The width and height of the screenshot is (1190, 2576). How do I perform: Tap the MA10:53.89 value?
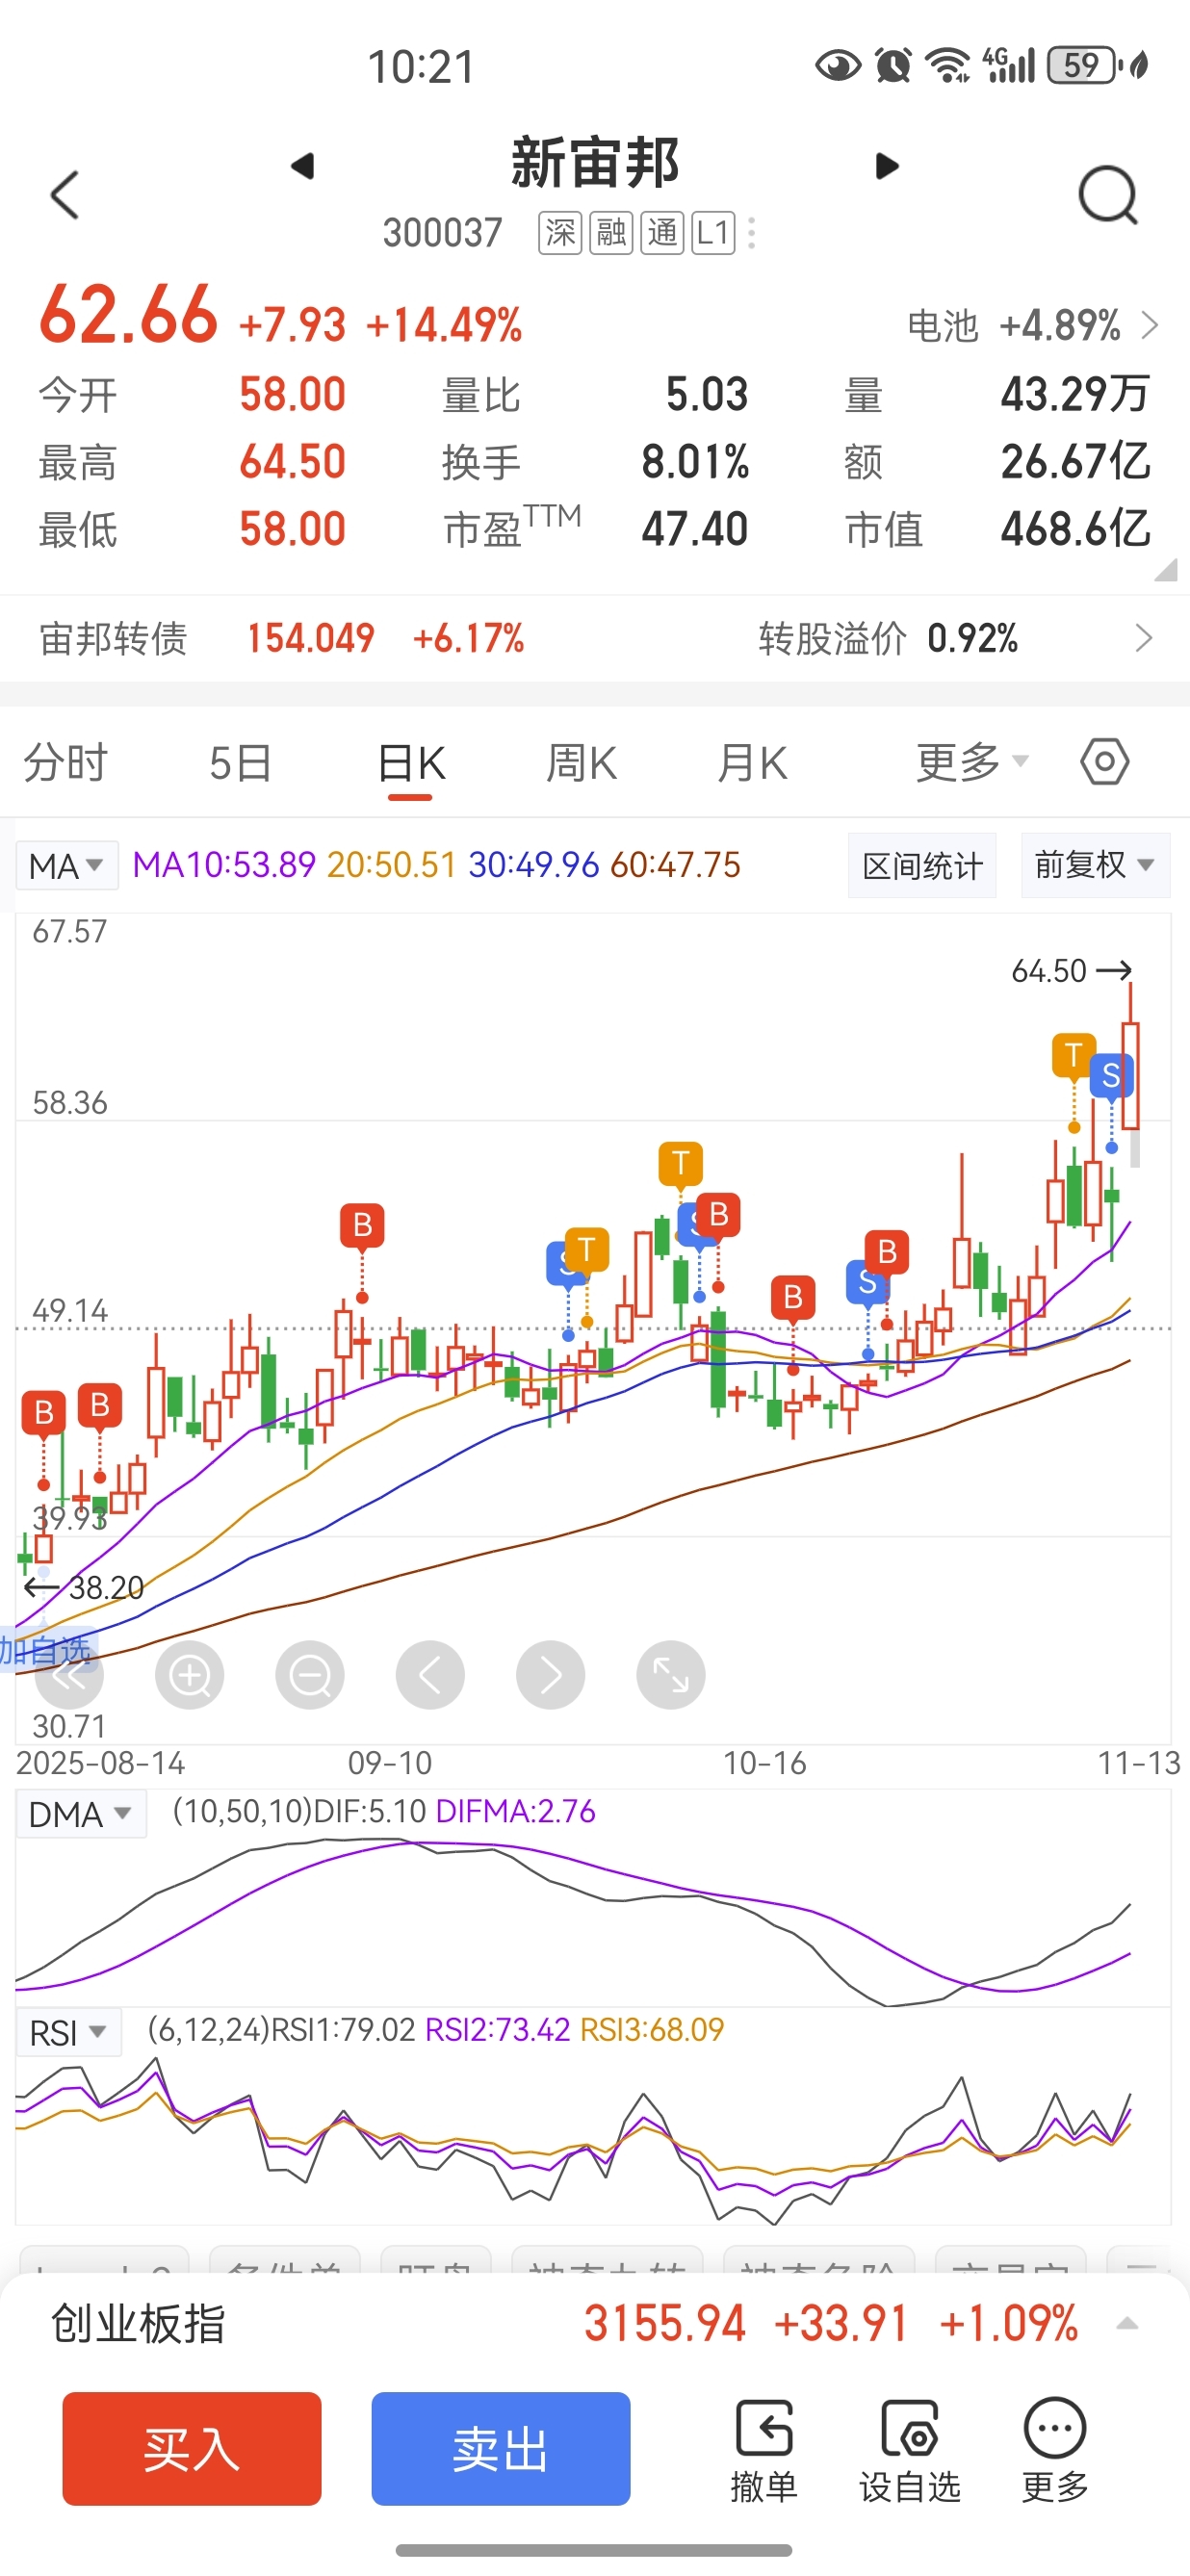tap(224, 865)
